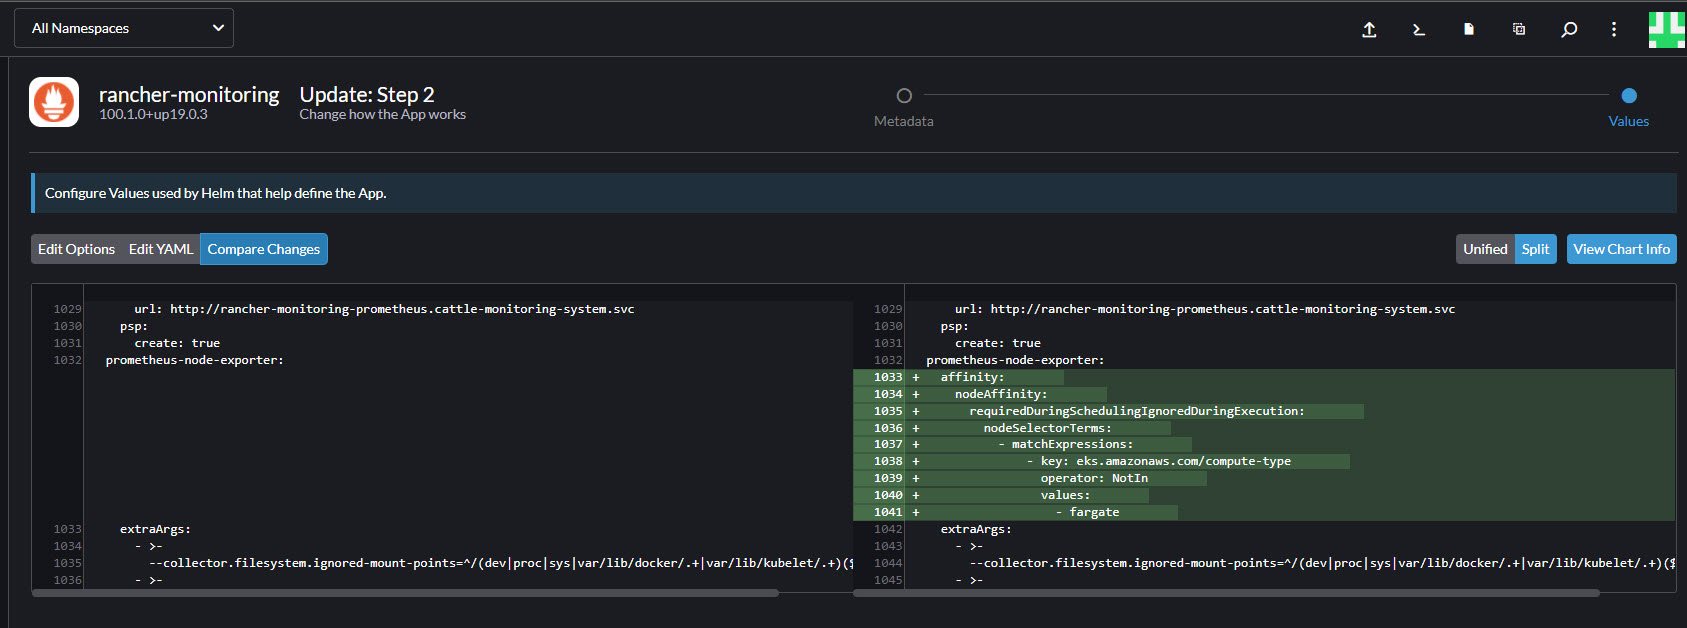Click the green user avatar
1687x628 pixels.
click(x=1667, y=29)
